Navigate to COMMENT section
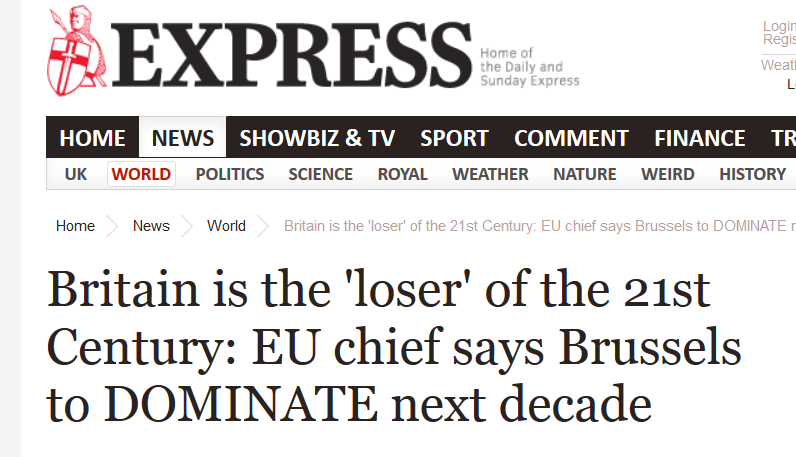Viewport: 796px width, 457px height. pos(571,138)
